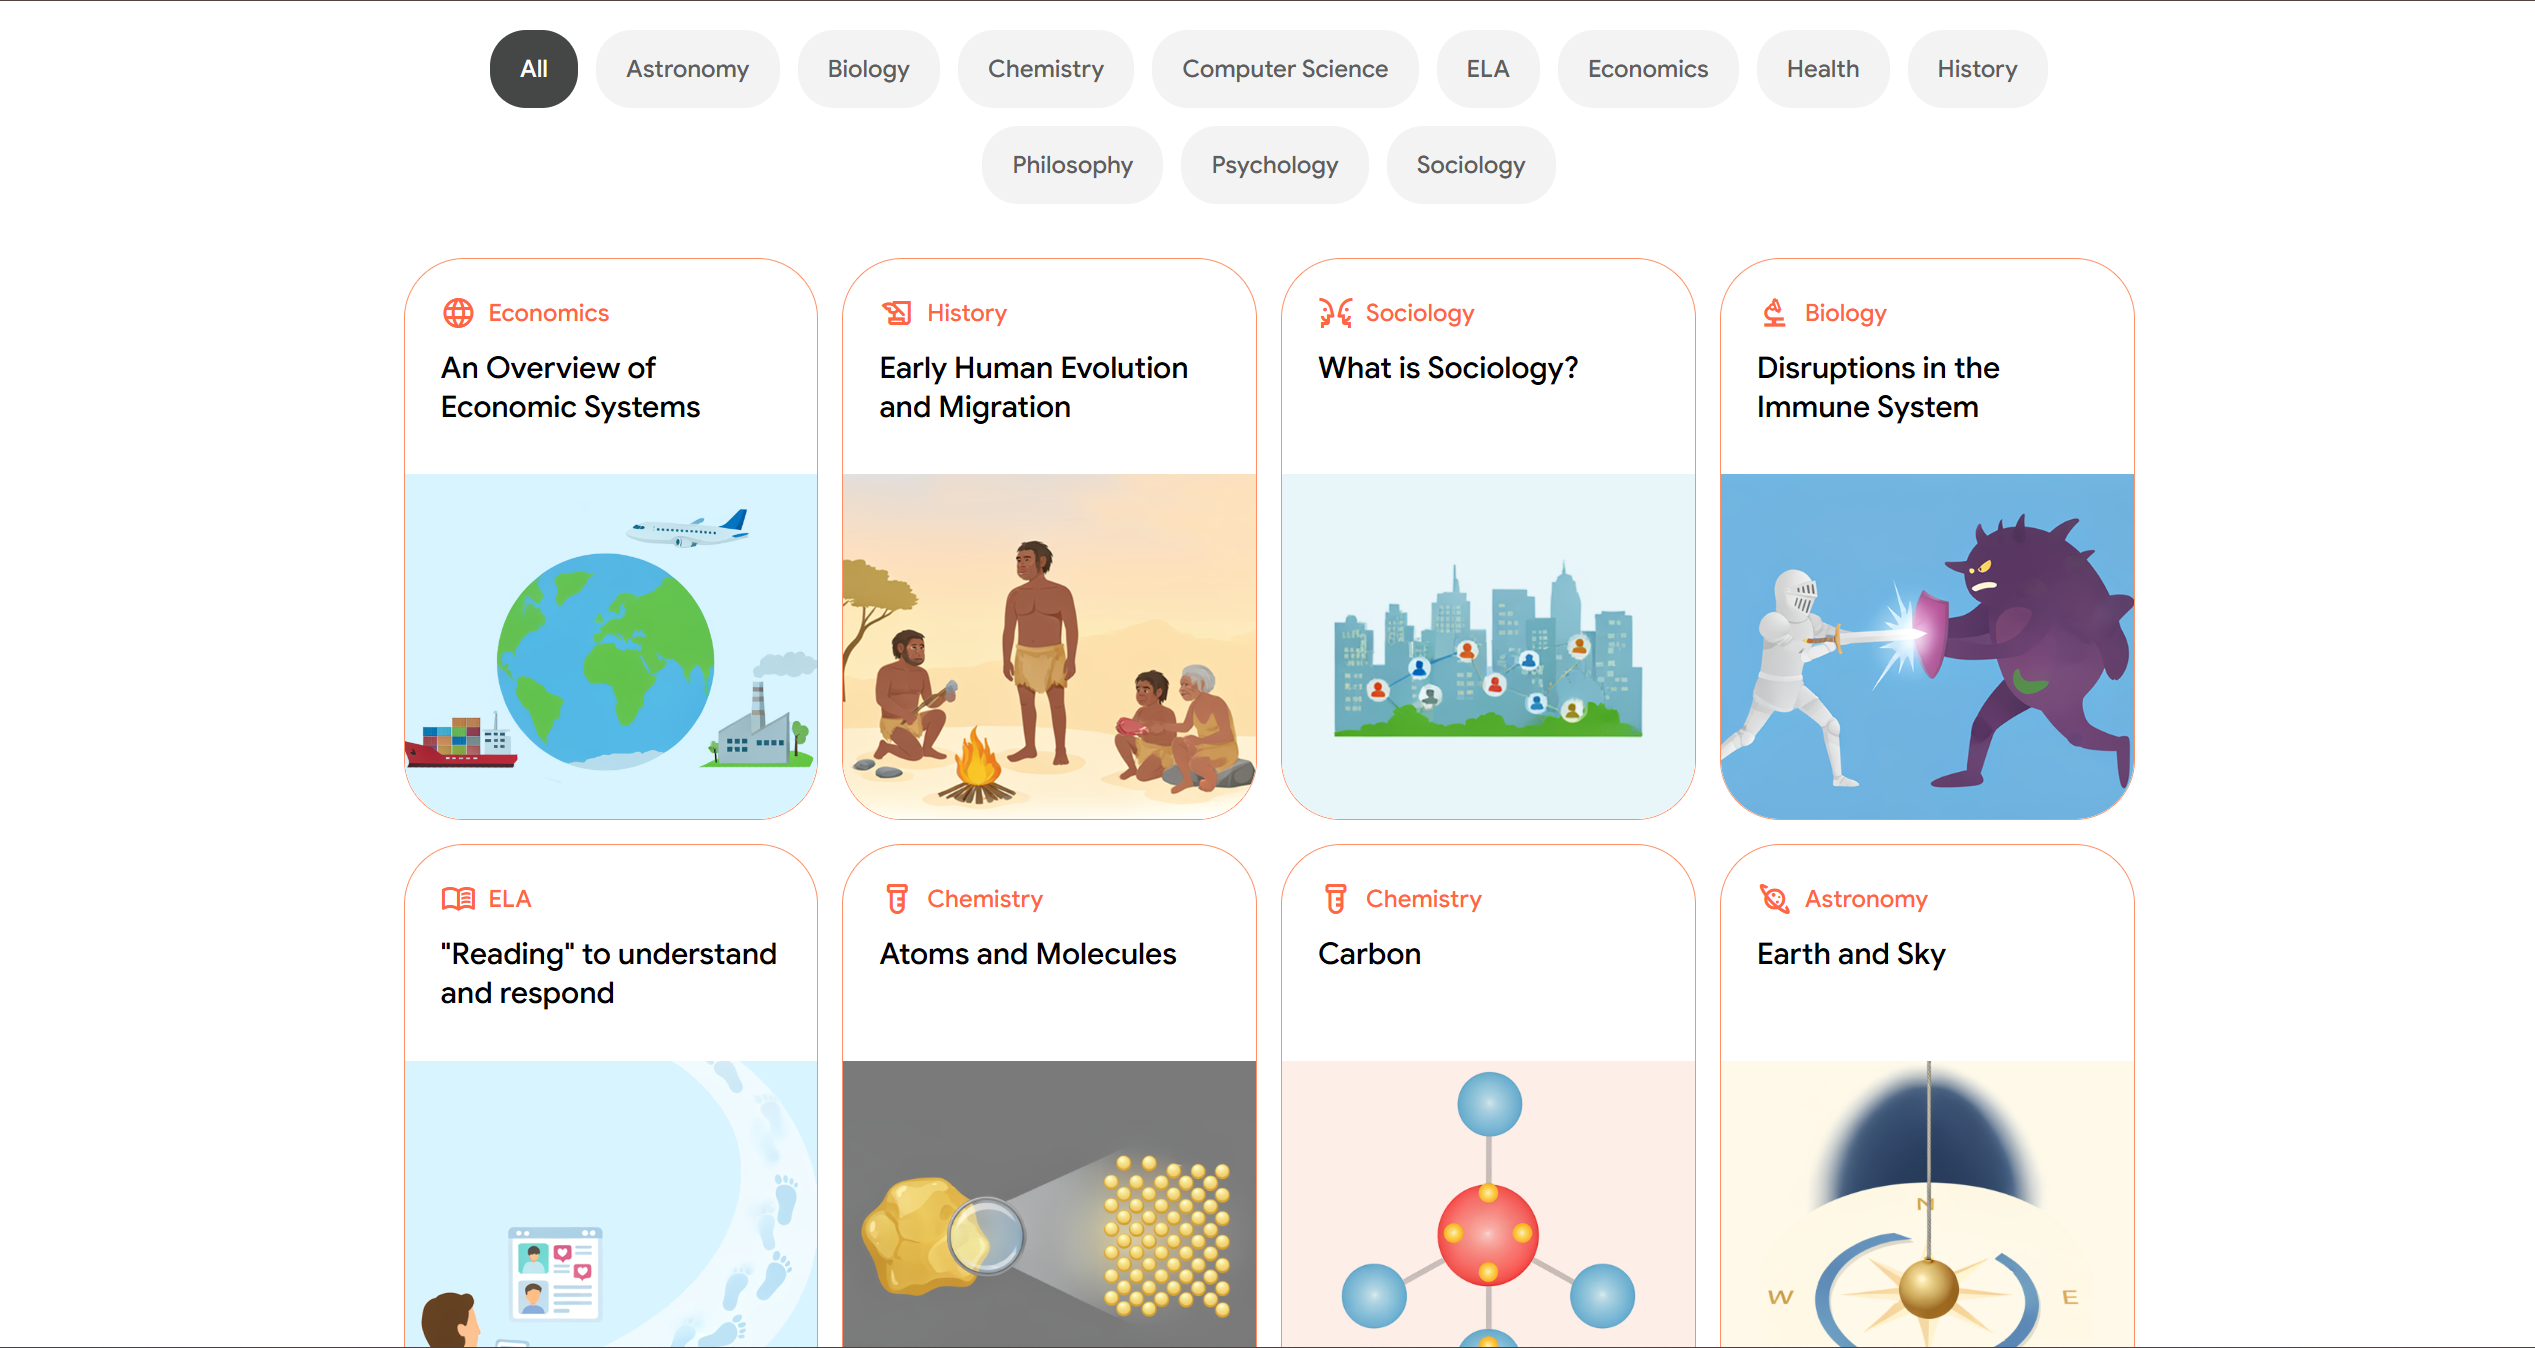Click the city skyline network illustration
Viewport: 2535px width, 1348px height.
coord(1488,646)
